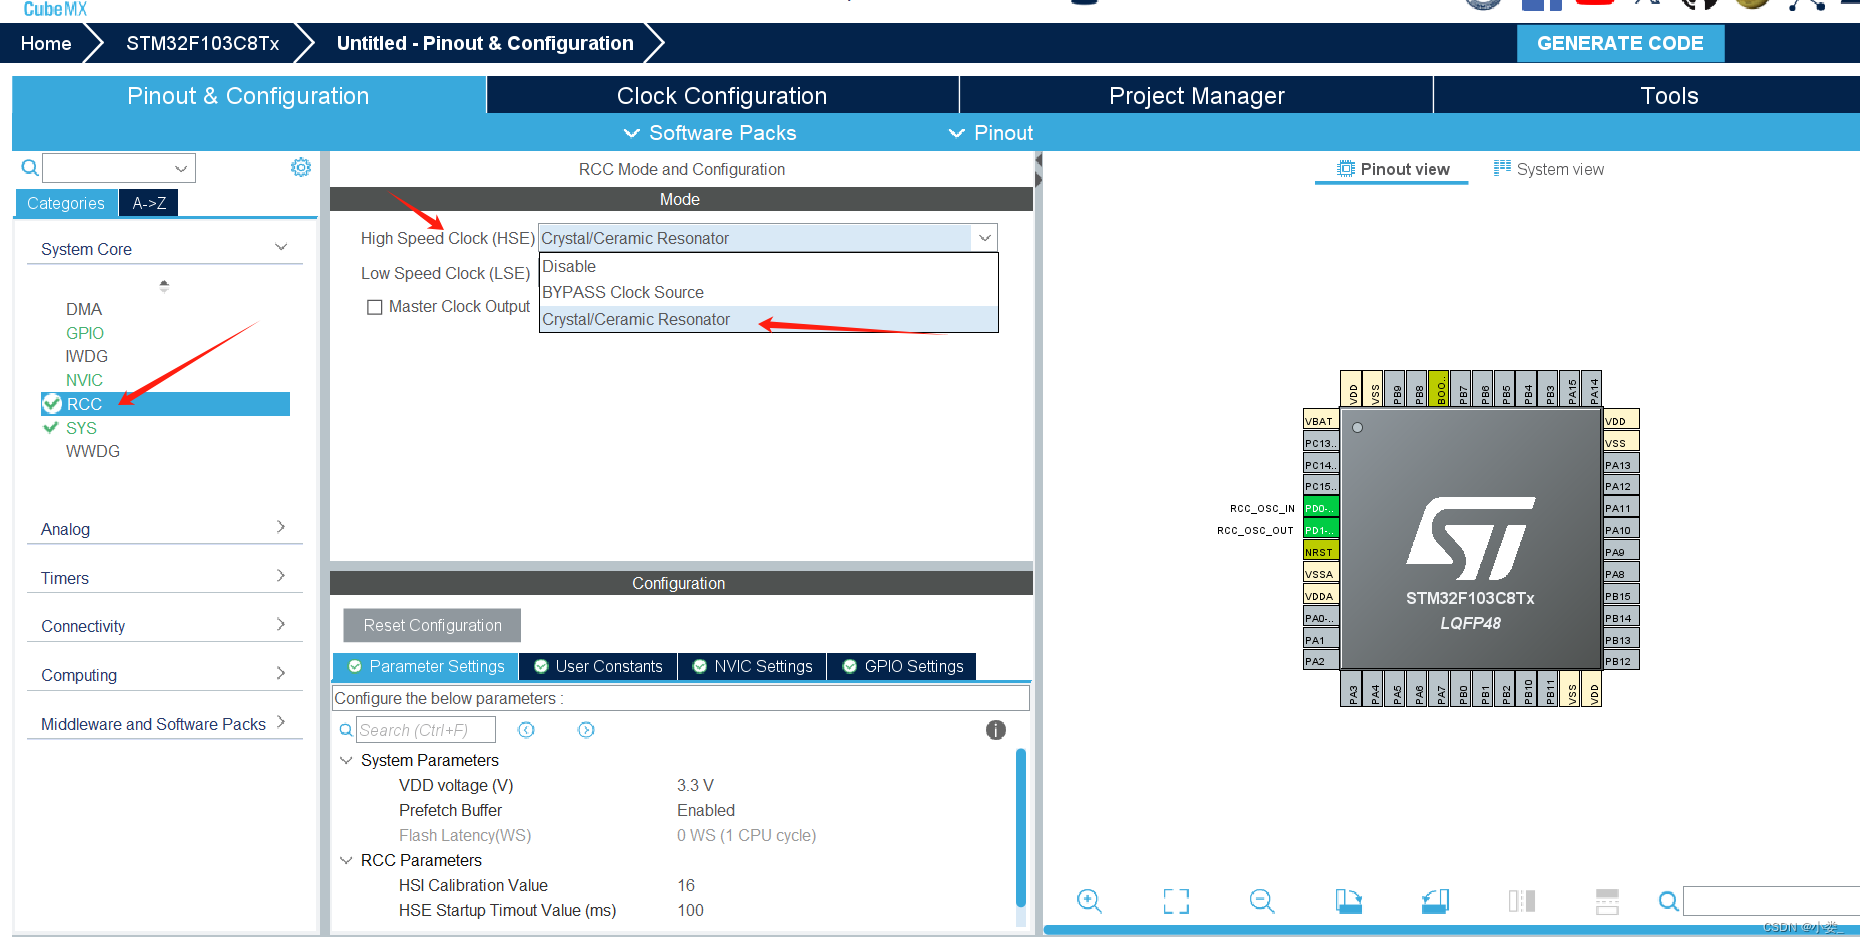
Task: Click the vertical split view icon
Action: [x=1521, y=901]
